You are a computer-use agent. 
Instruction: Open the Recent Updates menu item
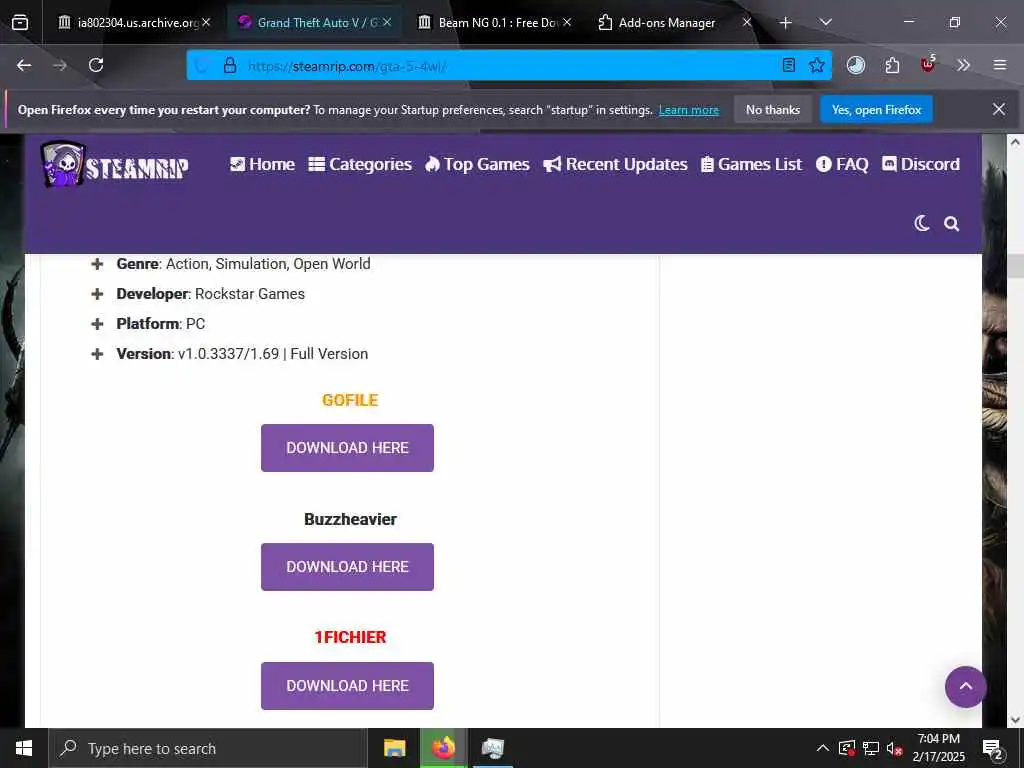pyautogui.click(x=615, y=165)
